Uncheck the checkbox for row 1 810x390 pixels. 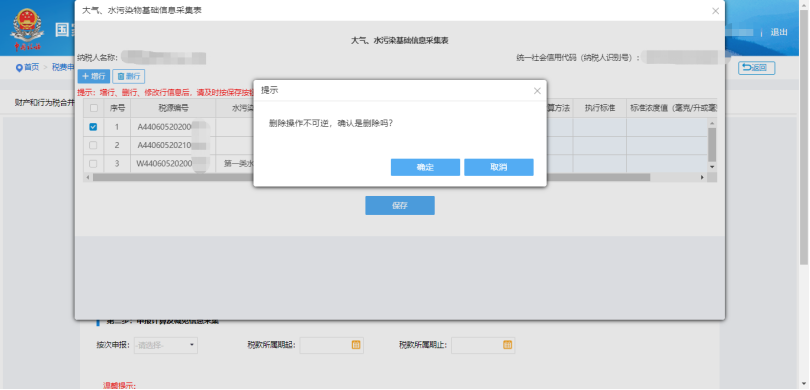pos(94,127)
